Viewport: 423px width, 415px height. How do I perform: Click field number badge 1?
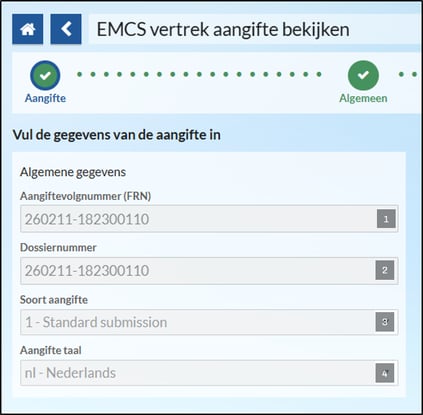[386, 219]
